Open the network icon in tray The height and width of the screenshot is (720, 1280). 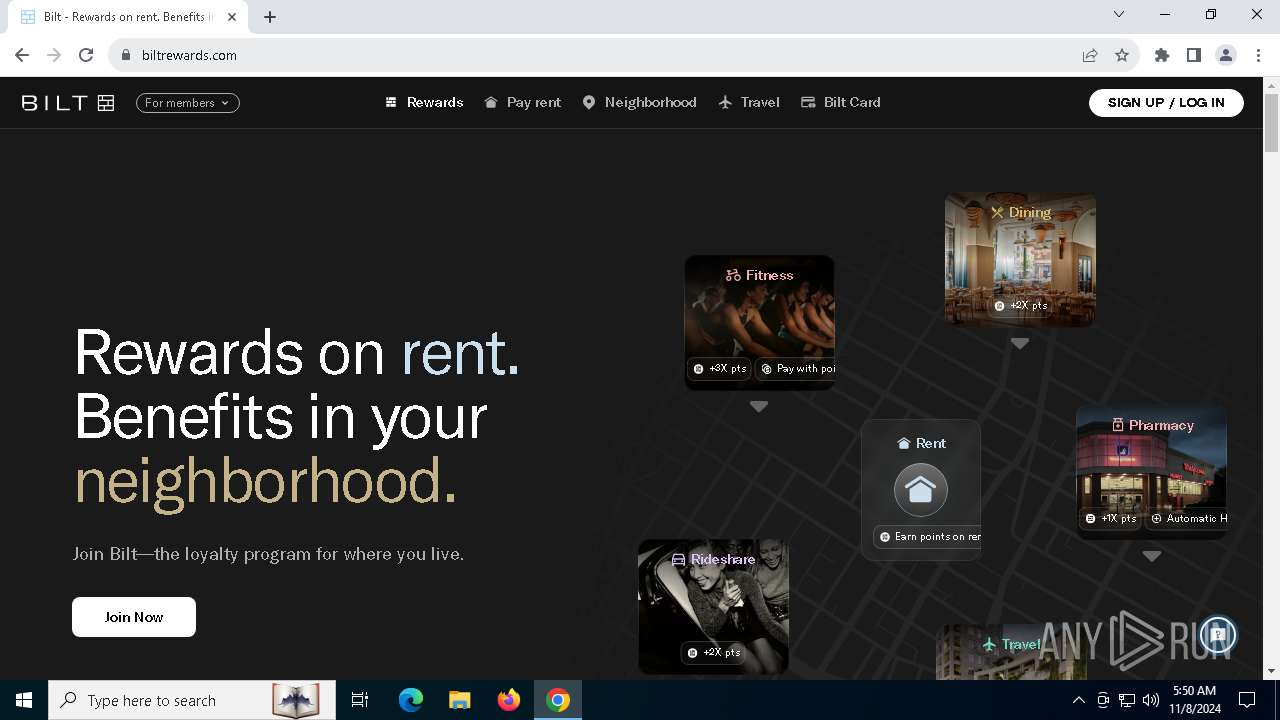[x=1127, y=700]
